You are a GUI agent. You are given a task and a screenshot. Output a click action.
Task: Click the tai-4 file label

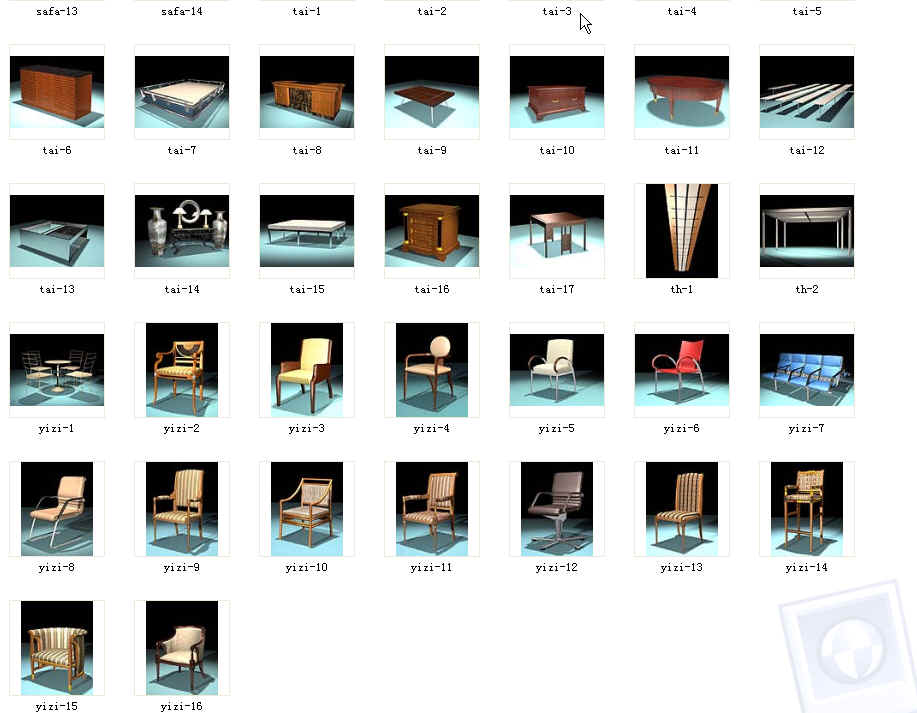(x=682, y=11)
